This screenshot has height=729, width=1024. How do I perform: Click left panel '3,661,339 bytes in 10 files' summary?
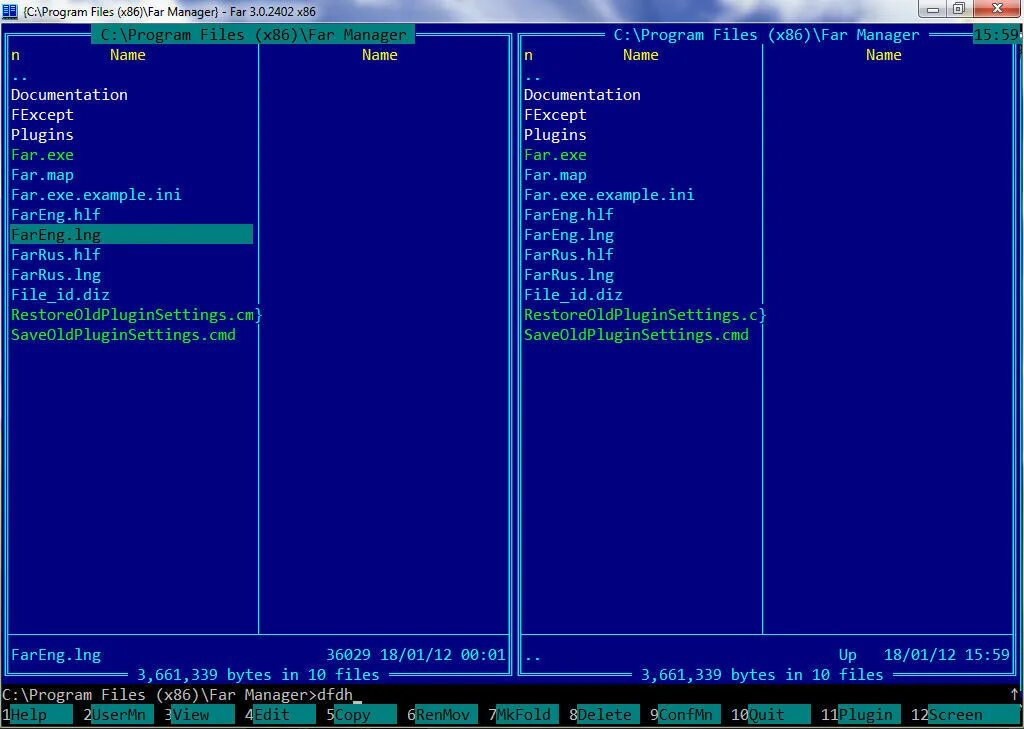point(258,674)
